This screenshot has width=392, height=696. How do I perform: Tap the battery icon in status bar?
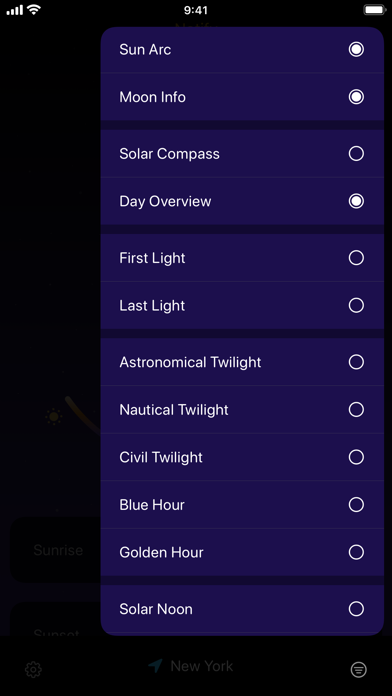(x=374, y=10)
